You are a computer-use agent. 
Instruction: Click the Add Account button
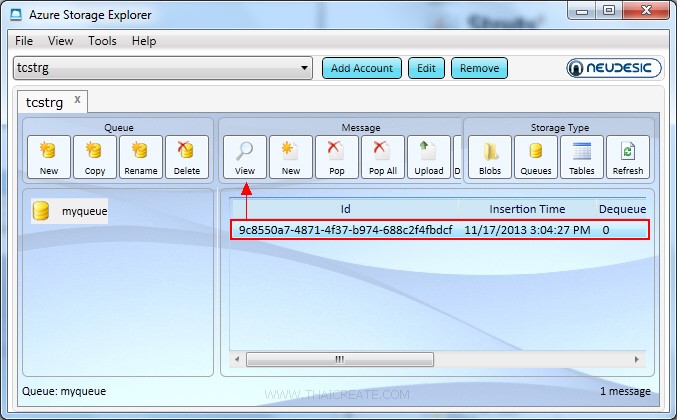click(x=362, y=68)
